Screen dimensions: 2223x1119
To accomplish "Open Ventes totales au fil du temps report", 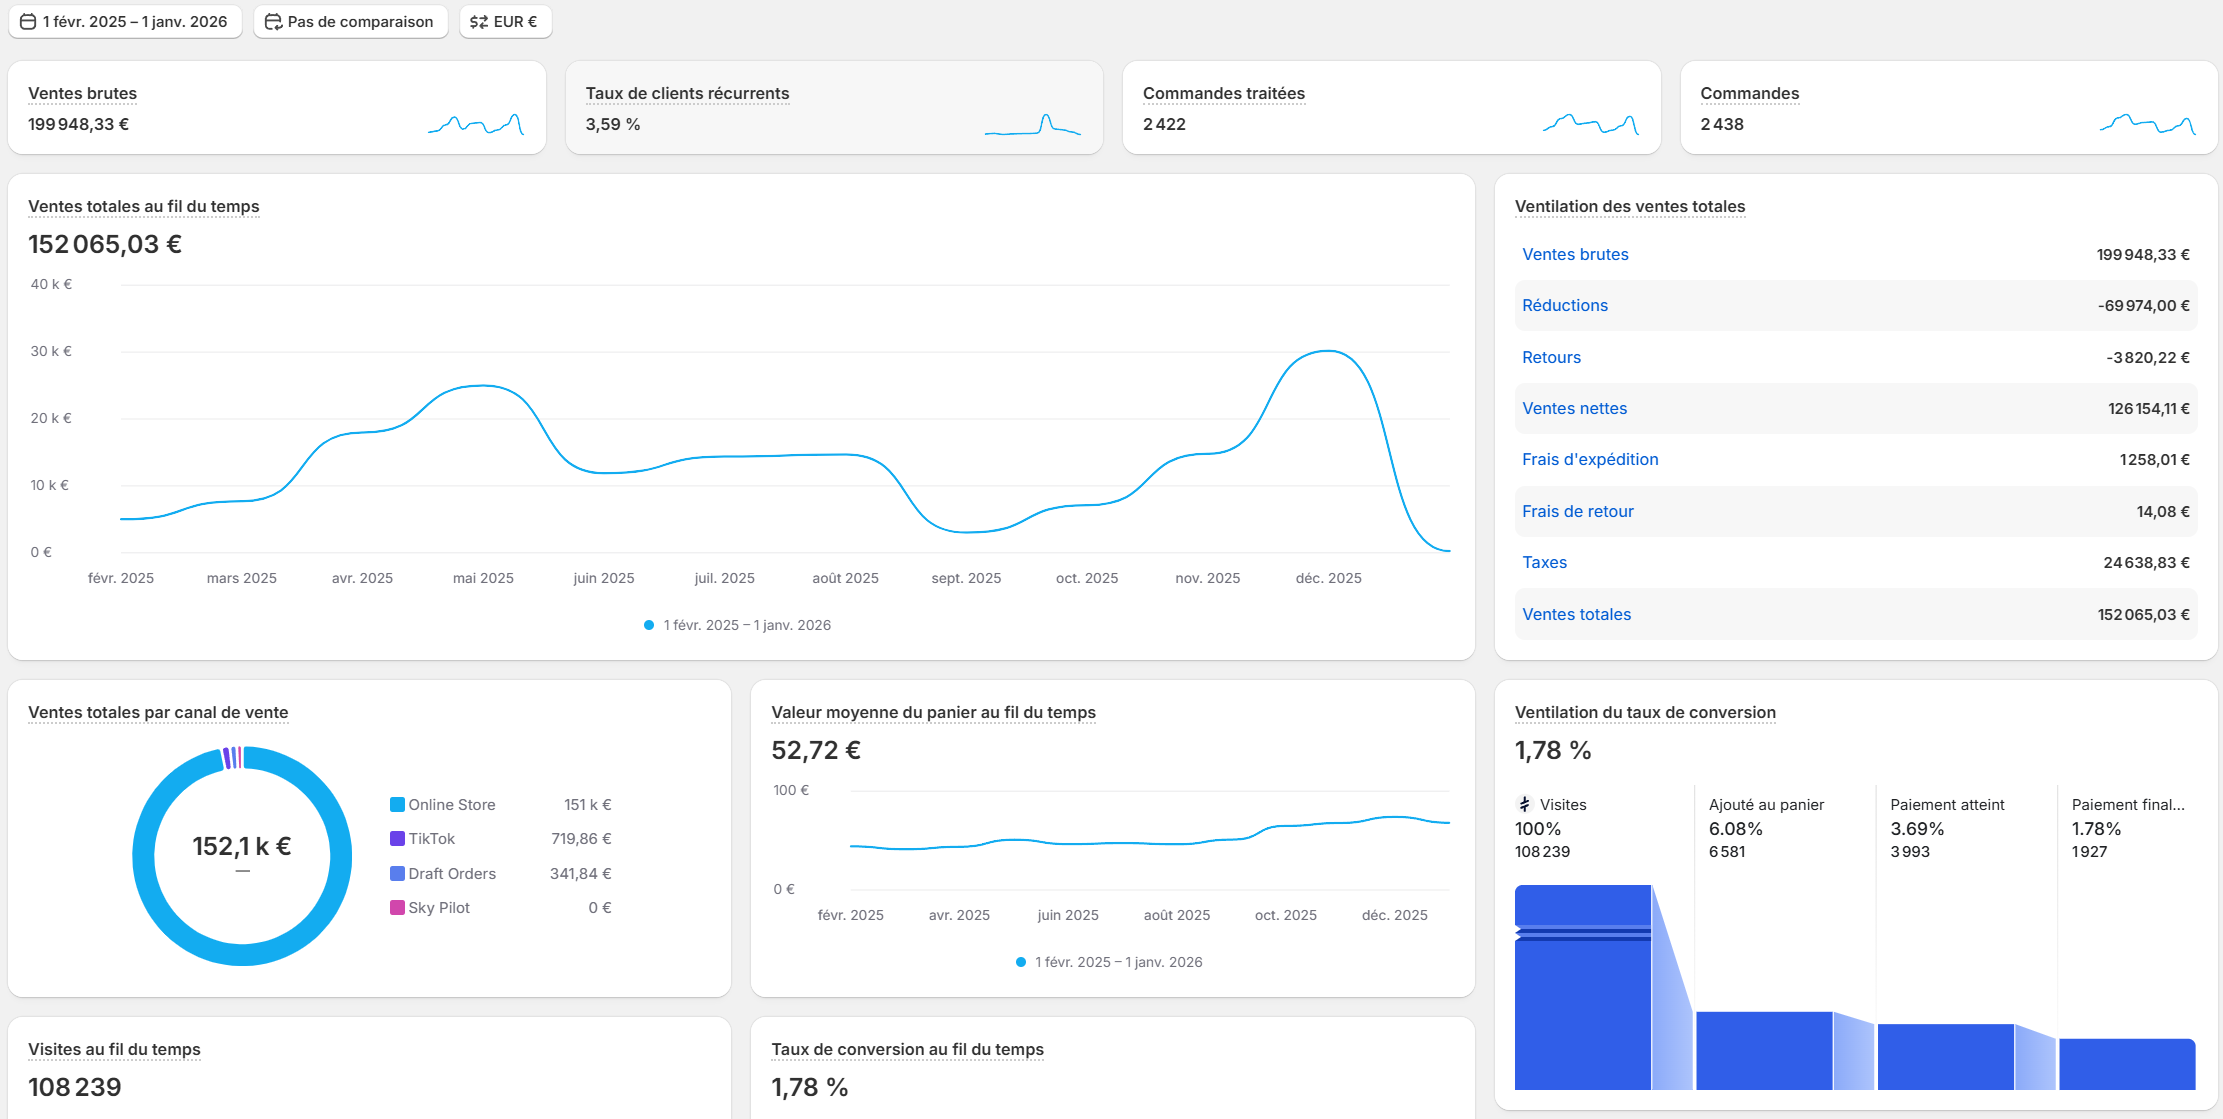I will tap(144, 206).
